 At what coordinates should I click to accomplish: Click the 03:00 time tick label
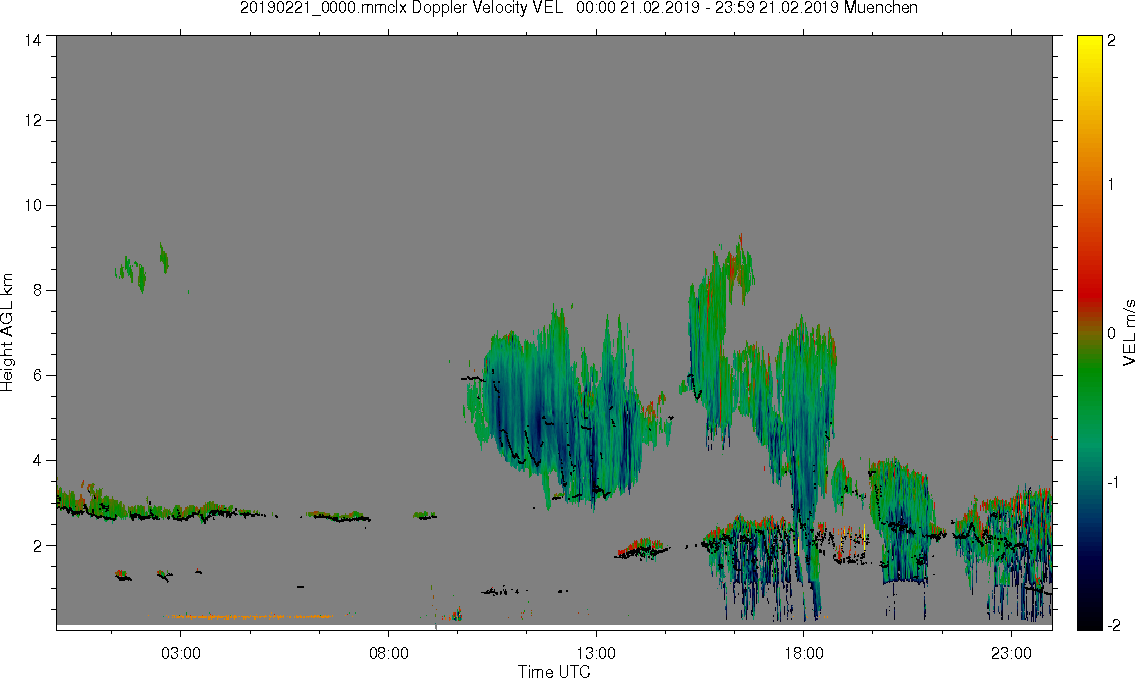[x=180, y=653]
